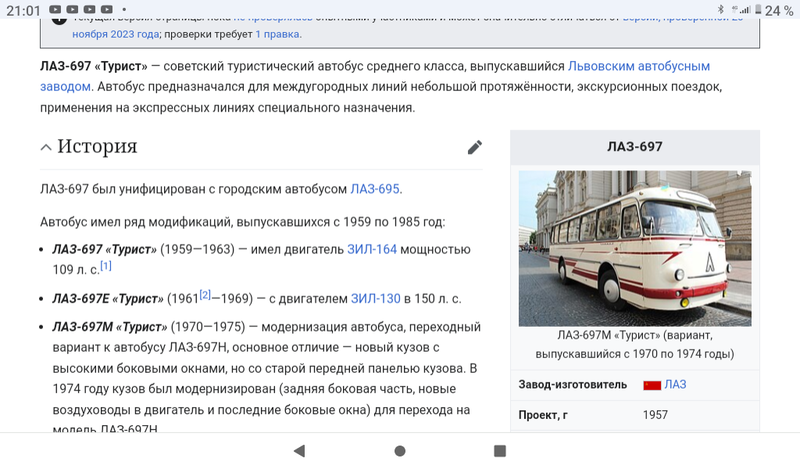Open footnote reference [1]
This screenshot has height=469, width=800.
(106, 266)
